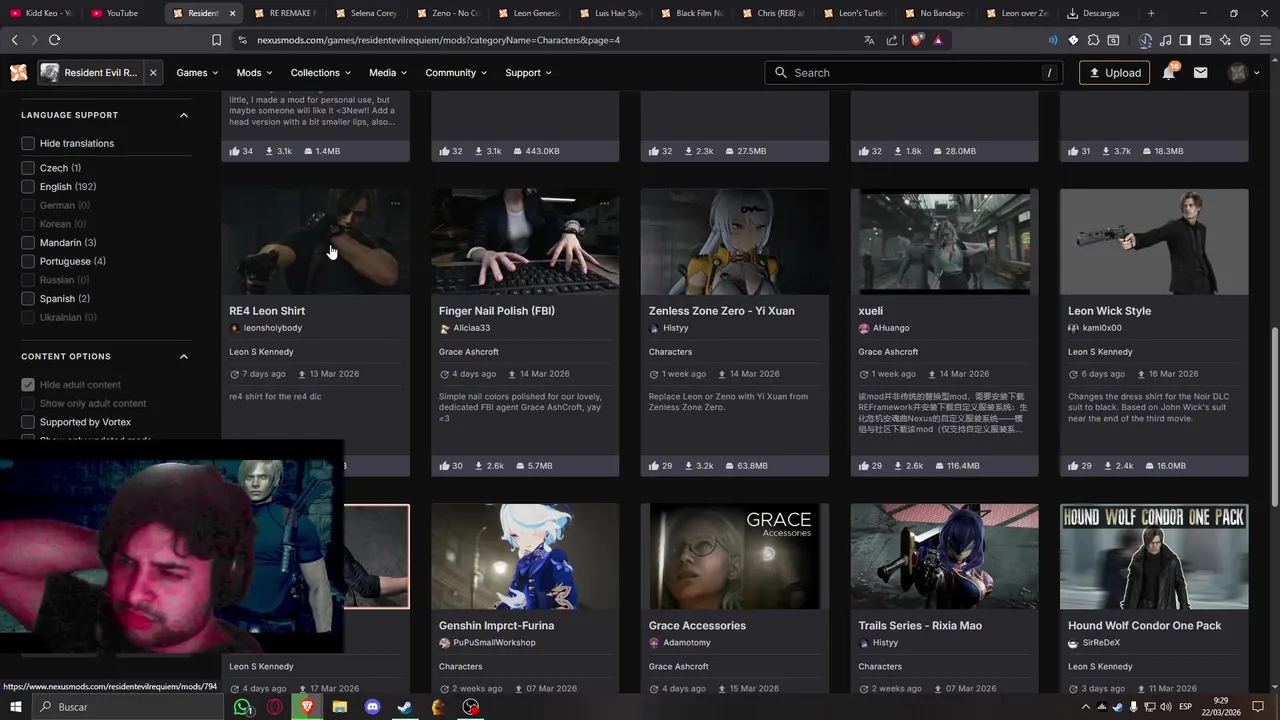
Task: Open the Brave VPN shield icon
Action: (x=1245, y=40)
